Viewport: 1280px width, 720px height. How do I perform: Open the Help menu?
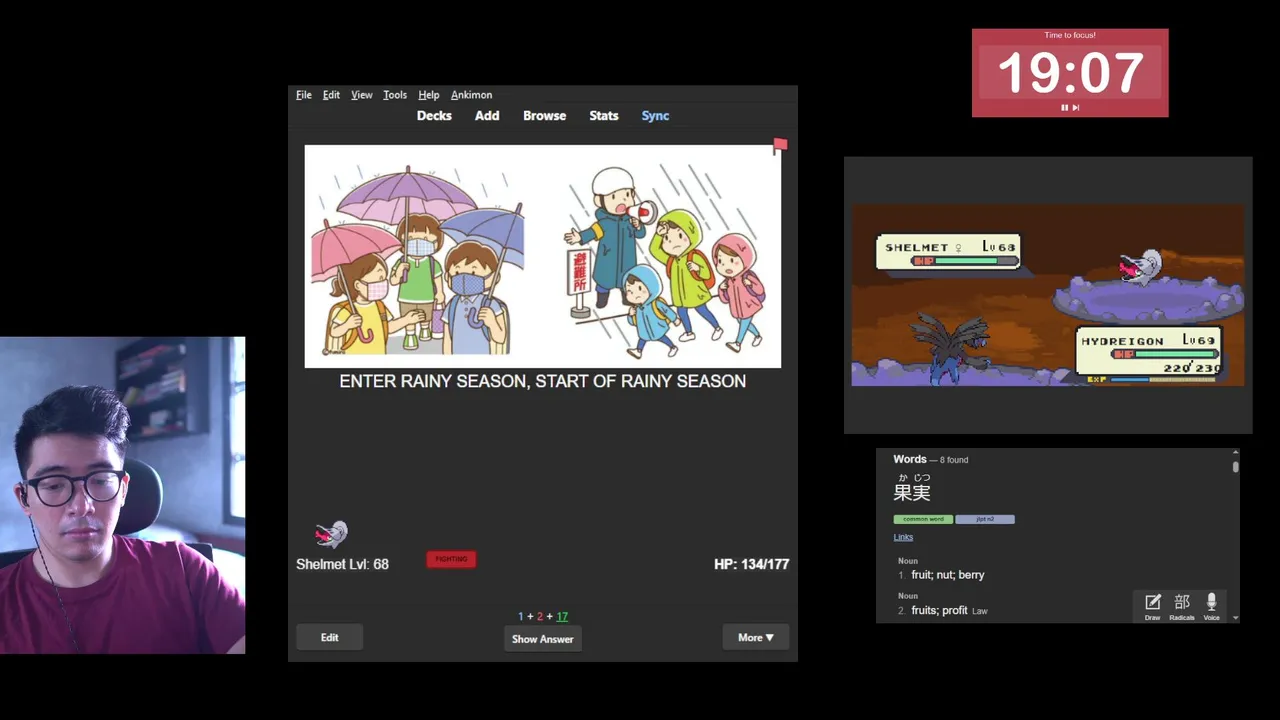[429, 95]
